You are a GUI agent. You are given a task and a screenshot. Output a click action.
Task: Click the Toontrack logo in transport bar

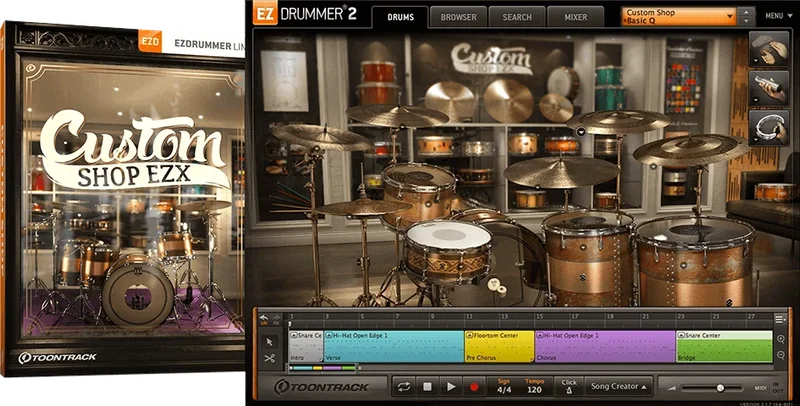[x=321, y=387]
